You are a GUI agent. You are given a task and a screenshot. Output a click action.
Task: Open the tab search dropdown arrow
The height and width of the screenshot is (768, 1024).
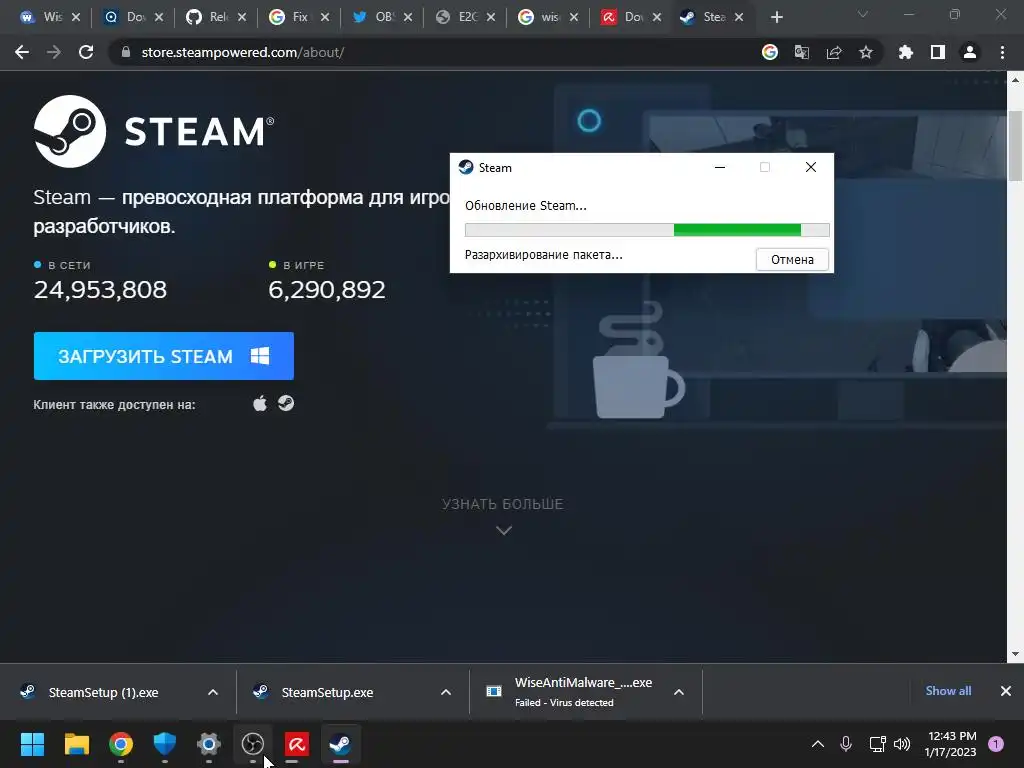pyautogui.click(x=863, y=14)
